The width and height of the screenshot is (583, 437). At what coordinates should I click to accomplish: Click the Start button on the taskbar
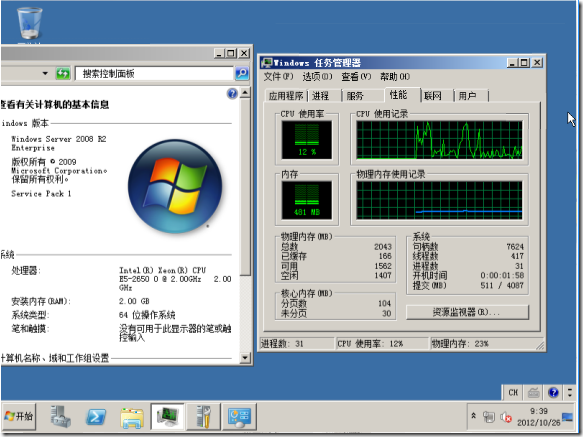19,416
